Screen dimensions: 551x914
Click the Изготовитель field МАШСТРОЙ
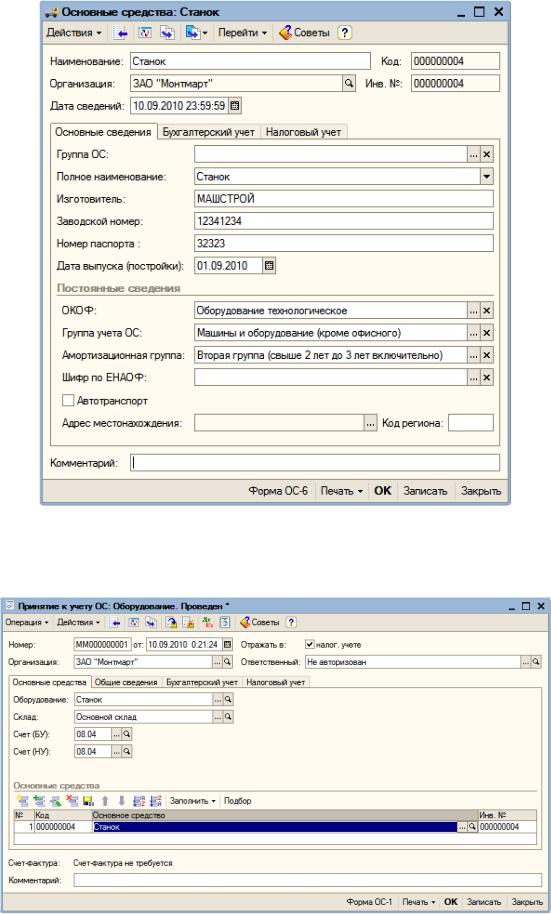click(344, 199)
